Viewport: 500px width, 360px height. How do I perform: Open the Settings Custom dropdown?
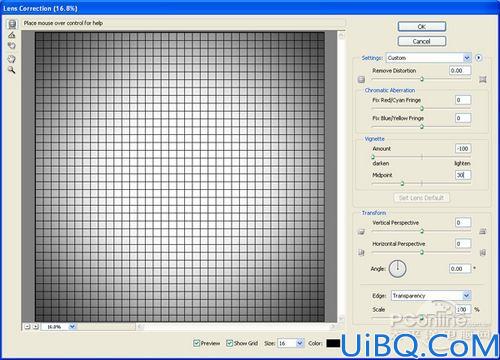pyautogui.click(x=428, y=58)
